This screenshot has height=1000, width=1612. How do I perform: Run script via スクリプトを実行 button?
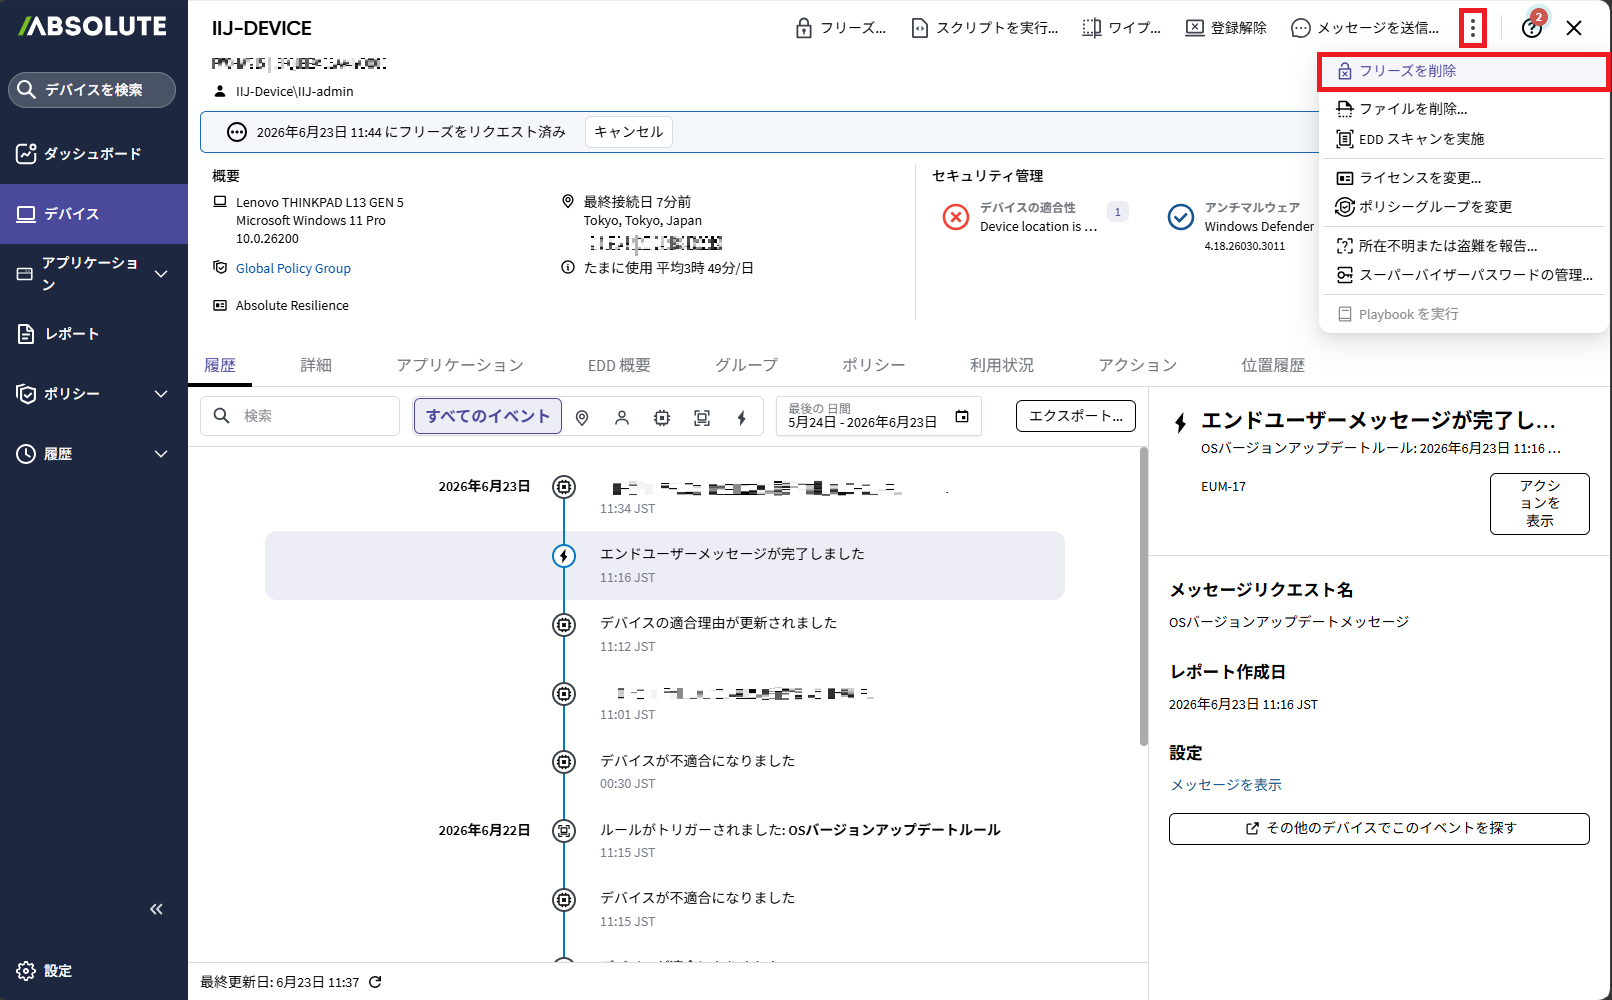[984, 28]
